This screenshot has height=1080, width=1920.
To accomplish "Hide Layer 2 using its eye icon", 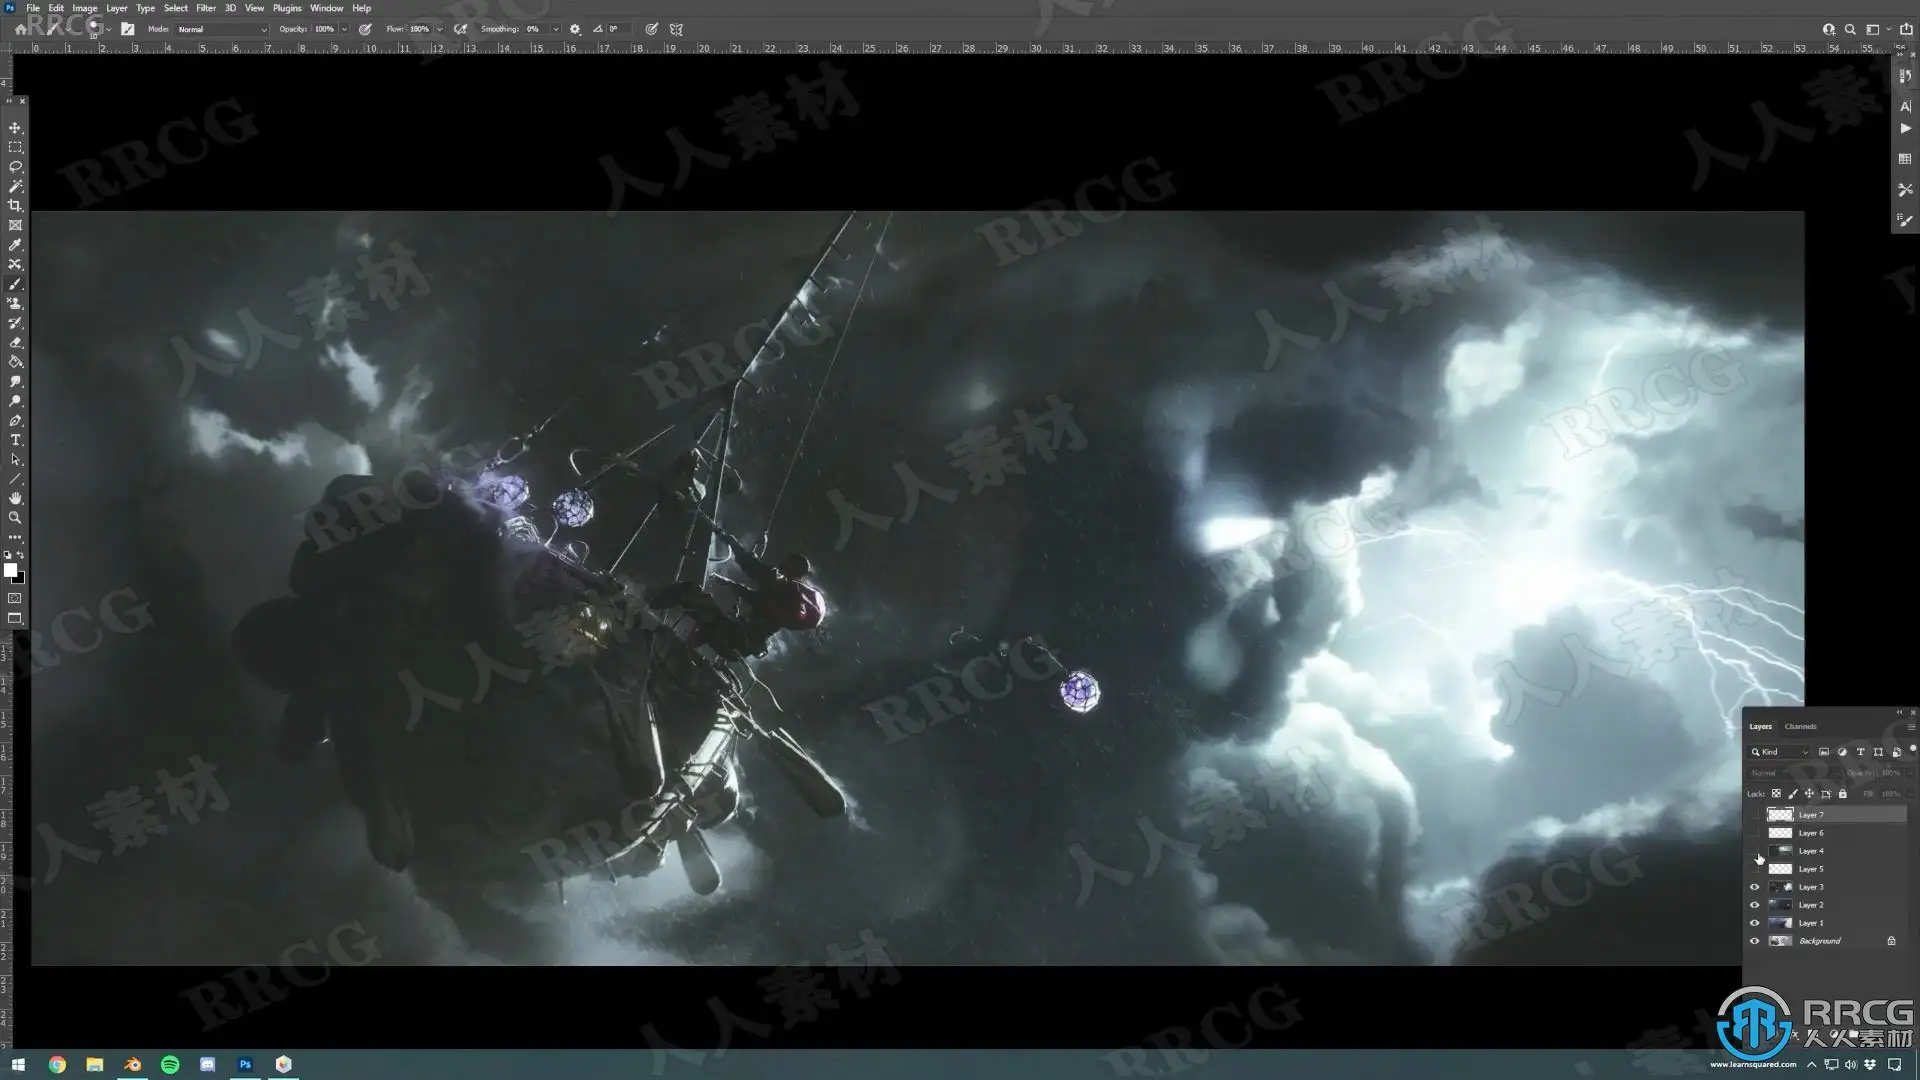I will (x=1754, y=905).
